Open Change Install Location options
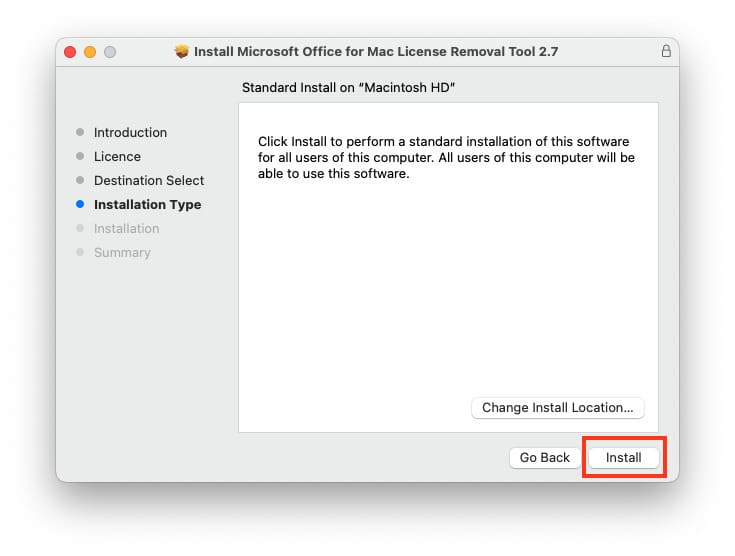Viewport: 735px width, 556px height. click(558, 408)
